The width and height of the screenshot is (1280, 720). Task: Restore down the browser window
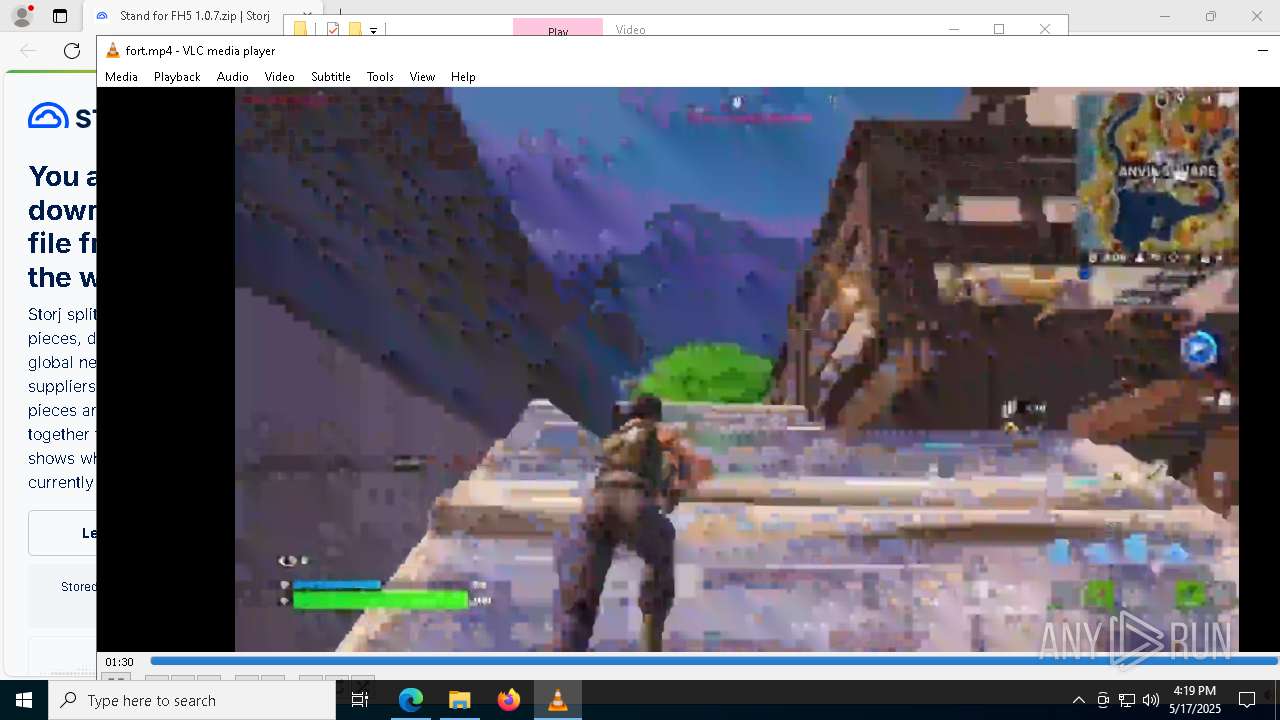pyautogui.click(x=1211, y=16)
